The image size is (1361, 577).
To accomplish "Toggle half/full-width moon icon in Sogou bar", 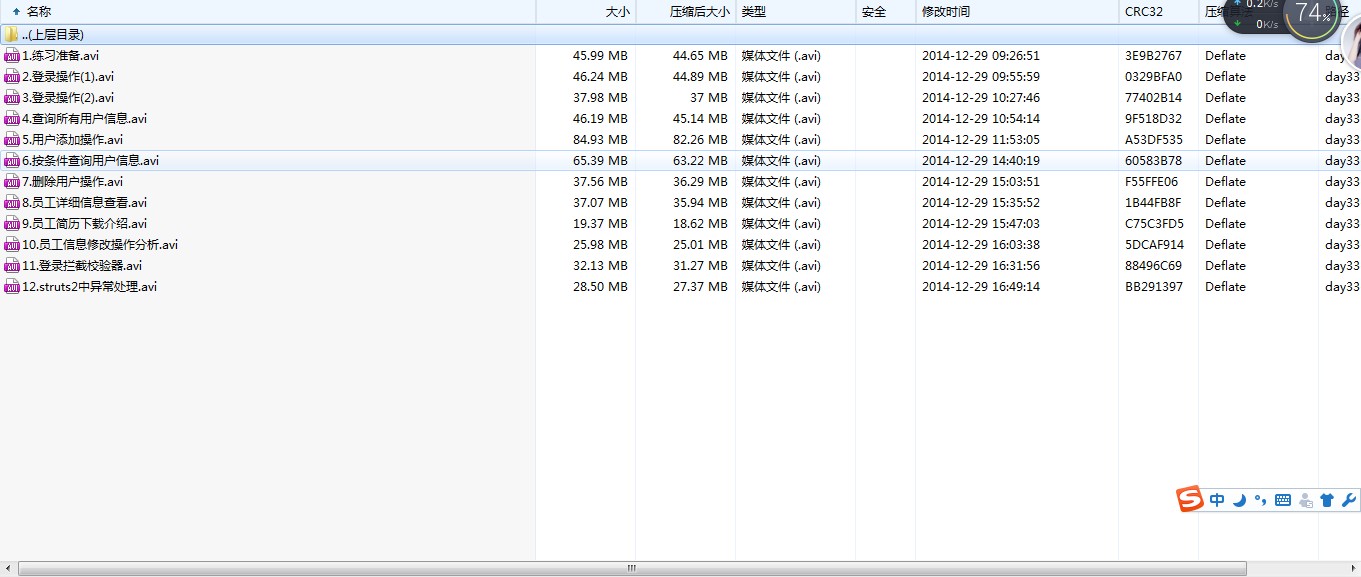I will 1239,500.
